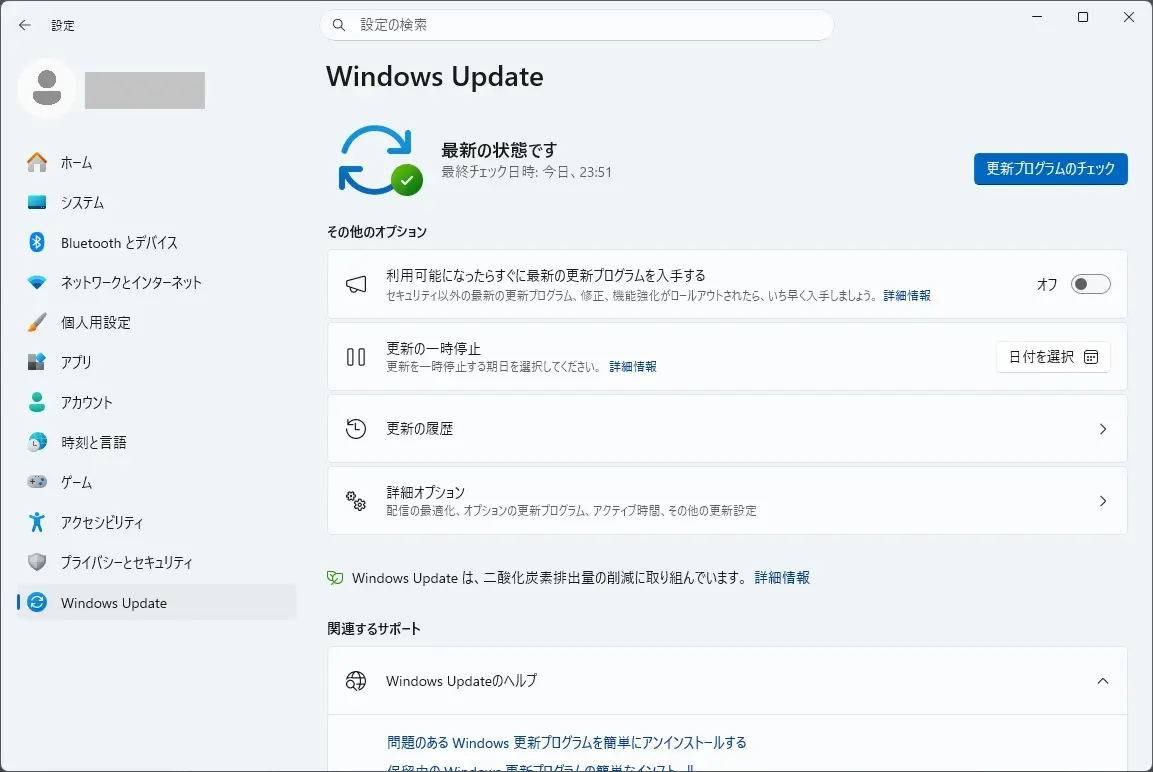Open アプリ settings page
Image resolution: width=1153 pixels, height=772 pixels.
[157, 362]
